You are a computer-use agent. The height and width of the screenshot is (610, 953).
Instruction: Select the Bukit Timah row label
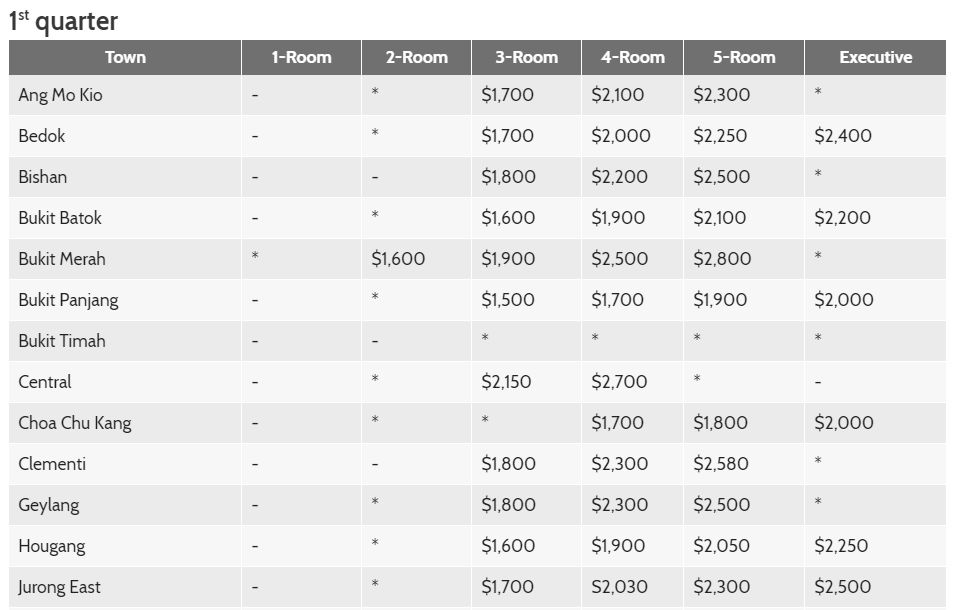coord(62,341)
